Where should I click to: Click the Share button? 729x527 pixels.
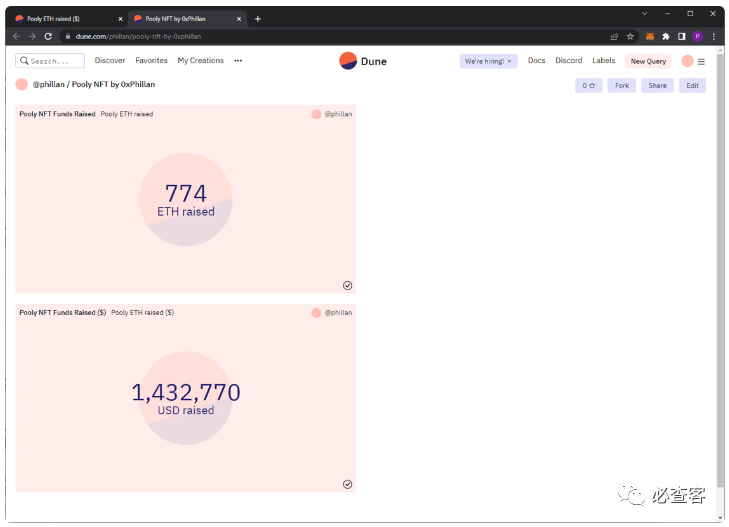pyautogui.click(x=657, y=86)
